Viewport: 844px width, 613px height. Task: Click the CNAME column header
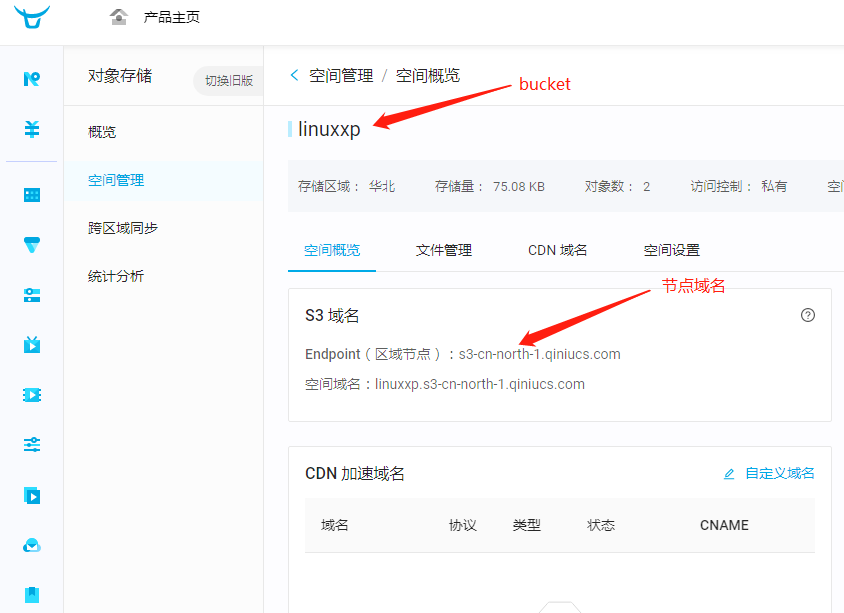(724, 525)
